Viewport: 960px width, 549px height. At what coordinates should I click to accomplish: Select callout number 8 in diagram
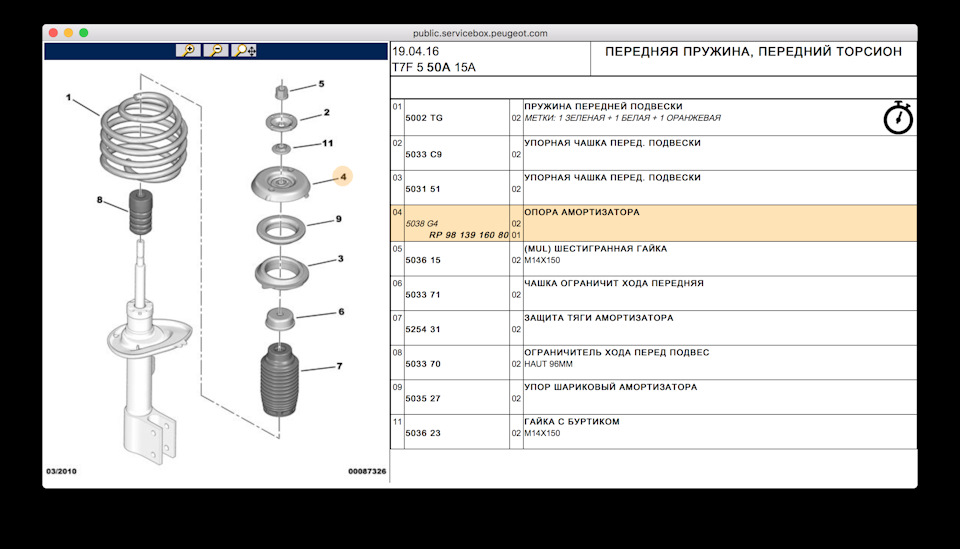(x=100, y=200)
